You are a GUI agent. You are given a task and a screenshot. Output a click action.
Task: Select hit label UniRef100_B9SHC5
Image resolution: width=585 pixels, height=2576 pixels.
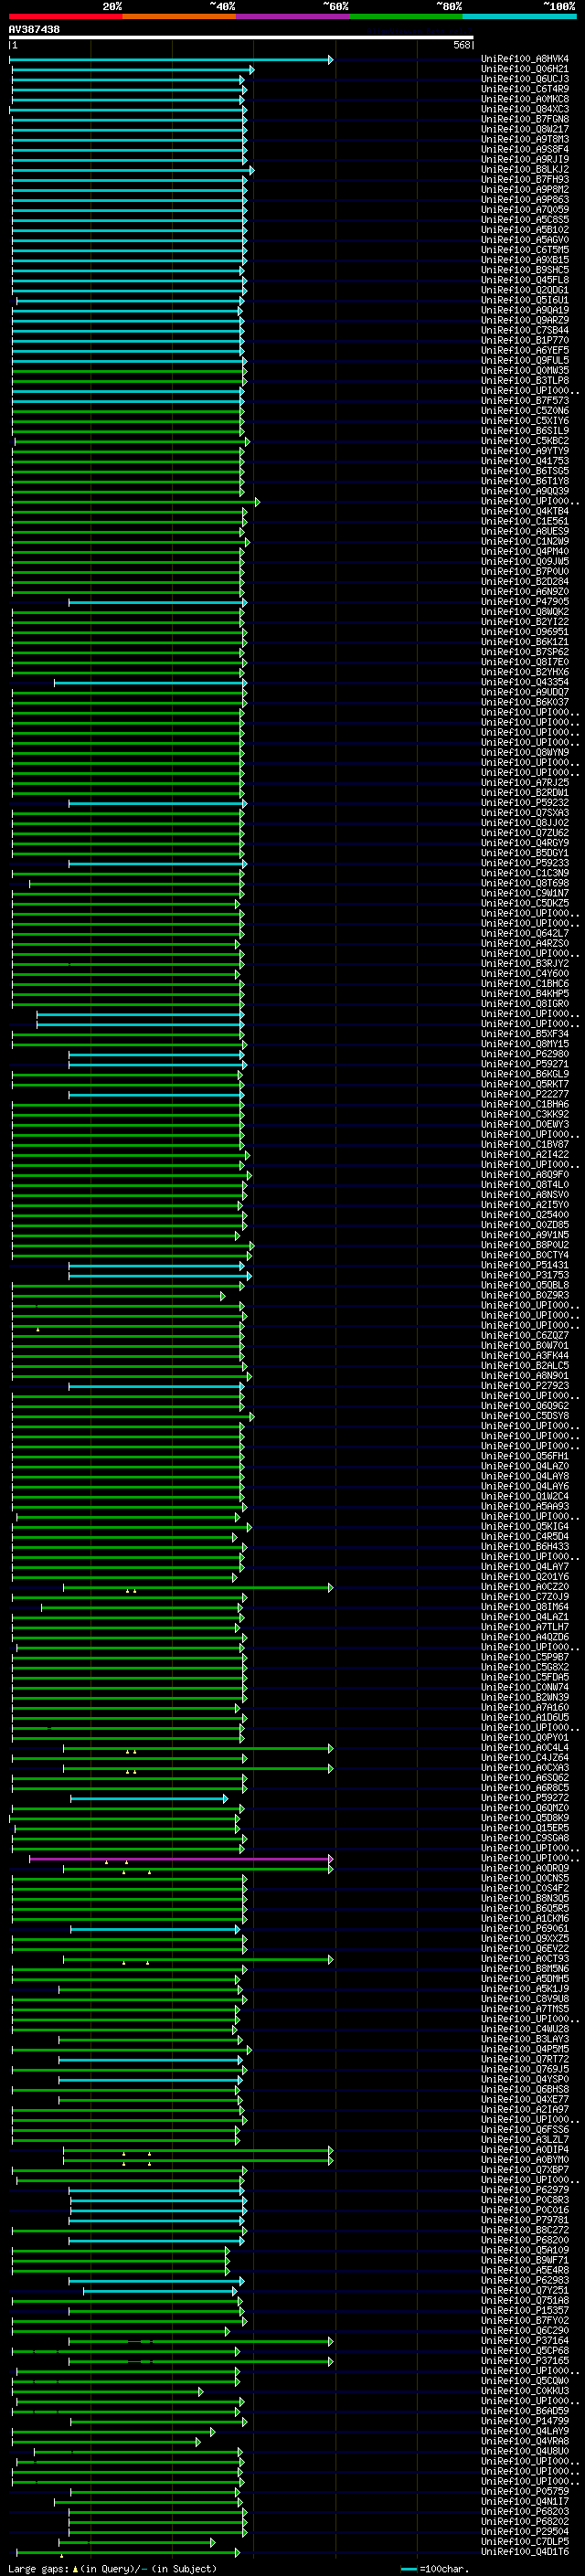[x=525, y=270]
